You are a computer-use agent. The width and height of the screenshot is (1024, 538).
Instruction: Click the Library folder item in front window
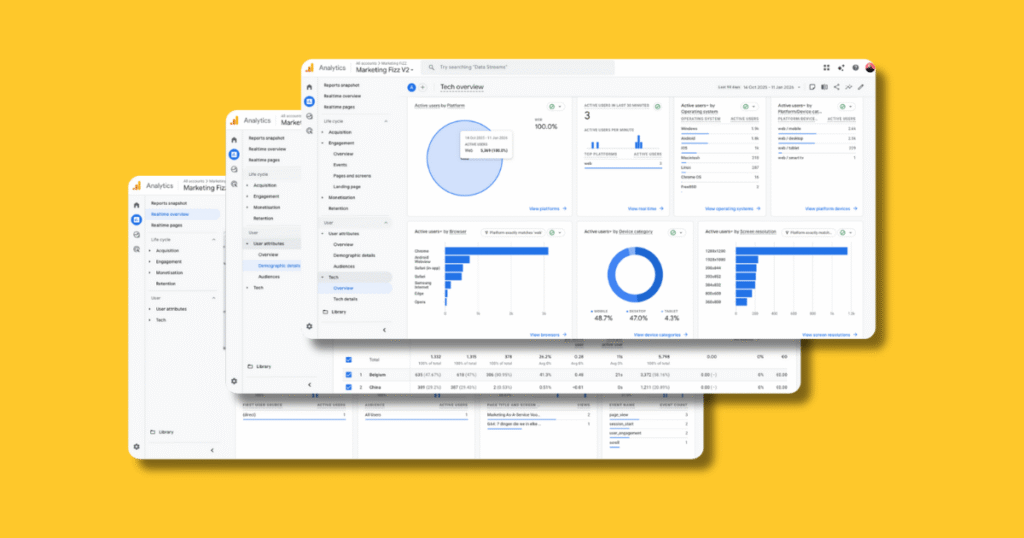(x=334, y=312)
